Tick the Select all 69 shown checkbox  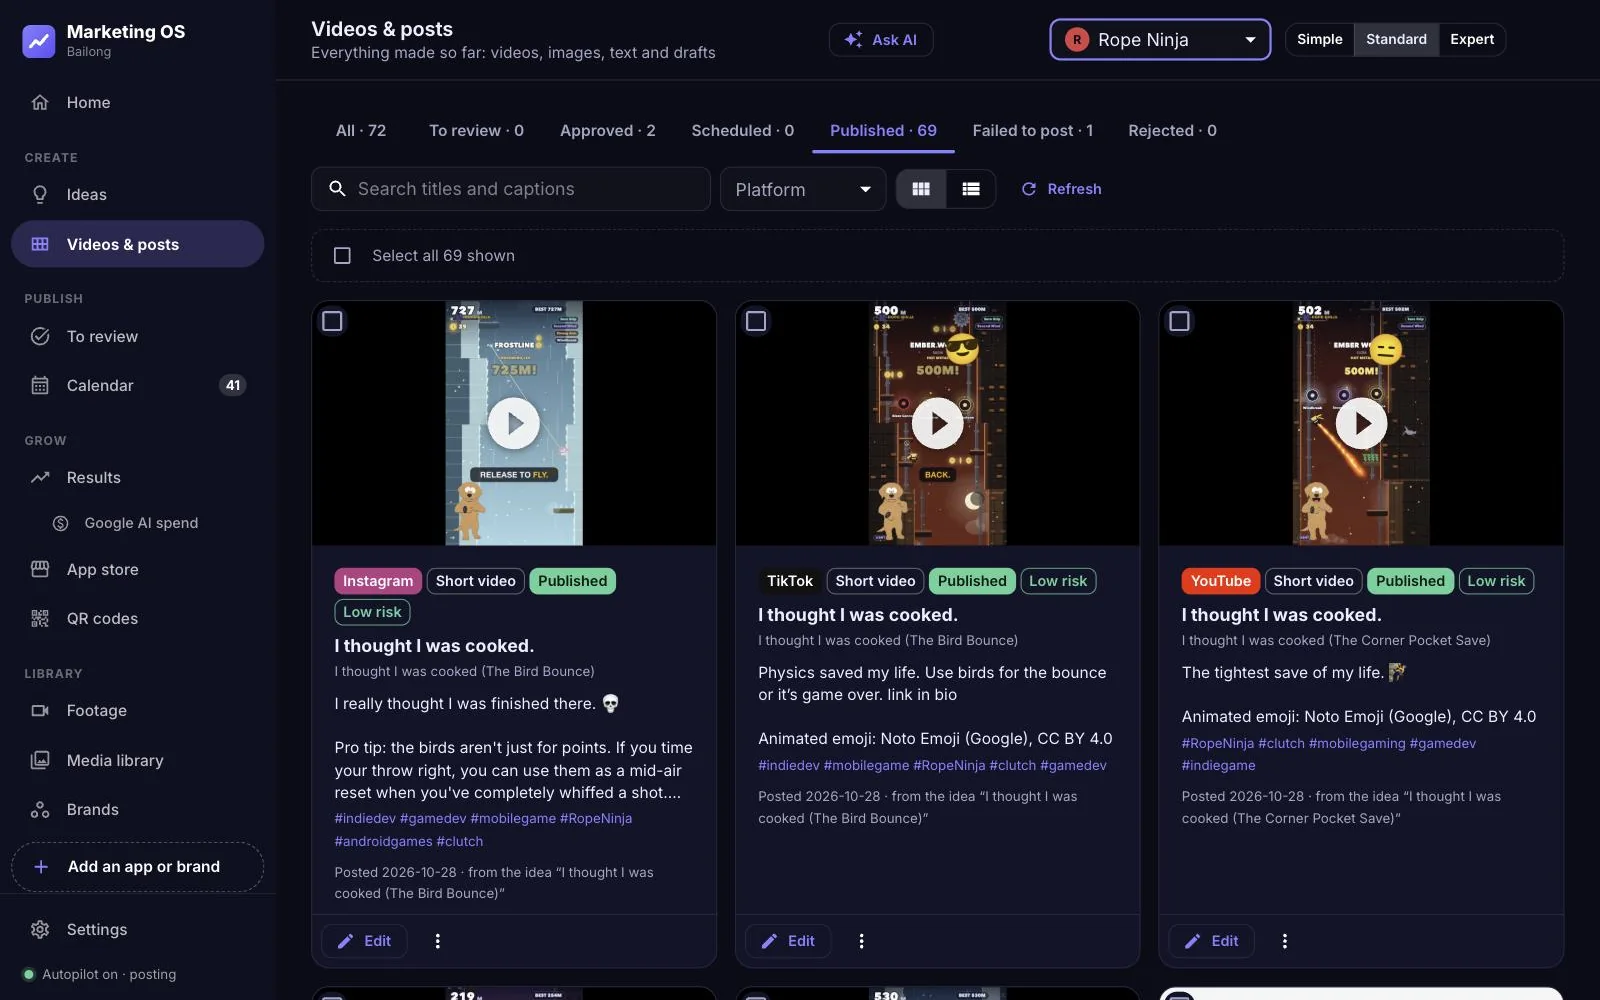coord(342,256)
